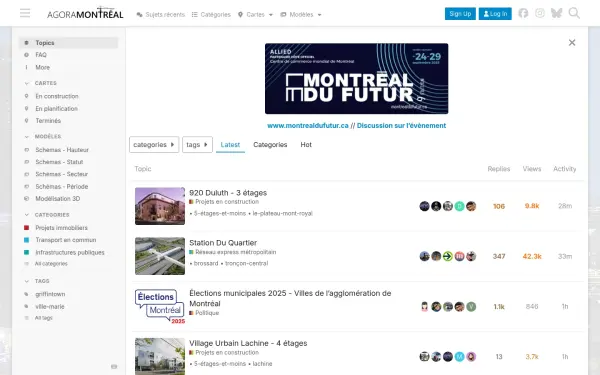Viewport: 600px width, 375px height.
Task: Click the Montréal du Futur banner image
Action: pyautogui.click(x=356, y=78)
